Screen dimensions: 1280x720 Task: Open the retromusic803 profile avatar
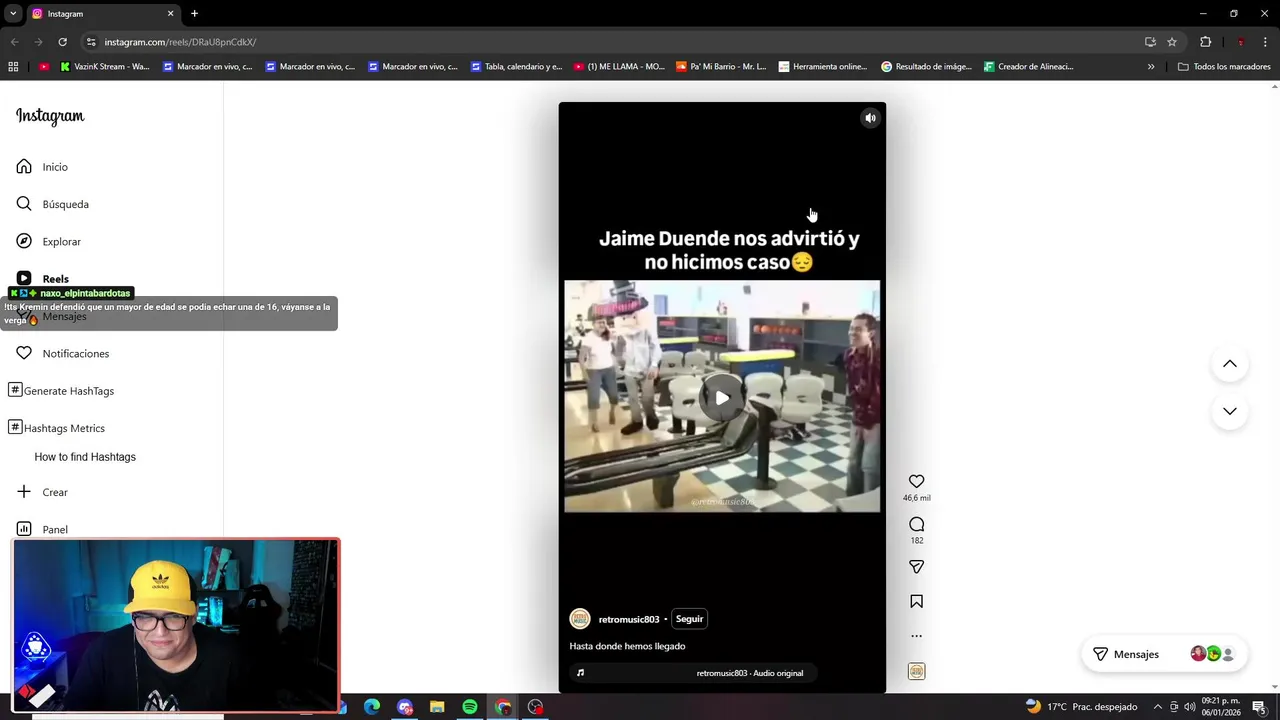pos(580,619)
